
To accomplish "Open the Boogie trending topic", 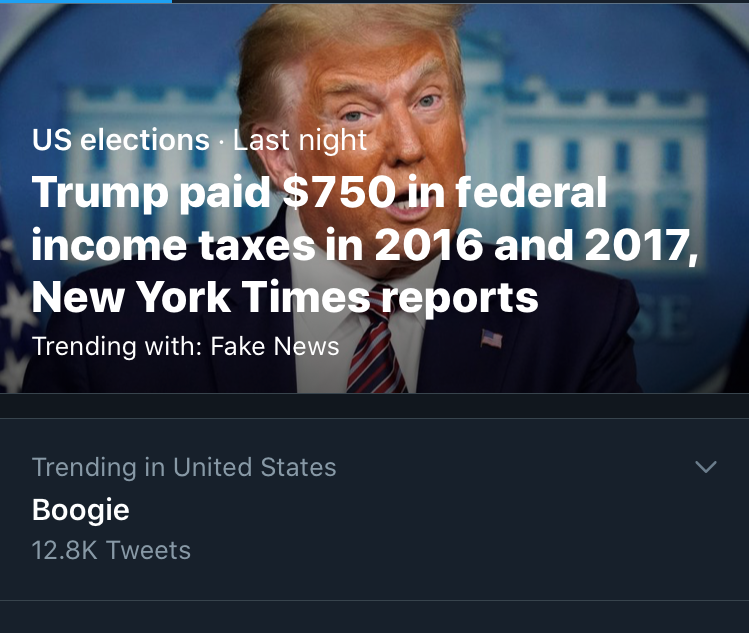I will [81, 510].
